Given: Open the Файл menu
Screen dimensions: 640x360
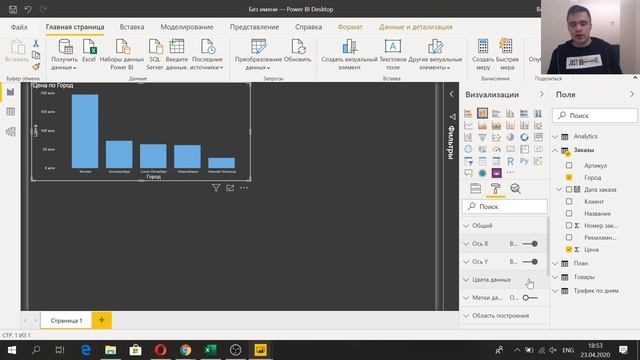Looking at the screenshot, I should (19, 27).
